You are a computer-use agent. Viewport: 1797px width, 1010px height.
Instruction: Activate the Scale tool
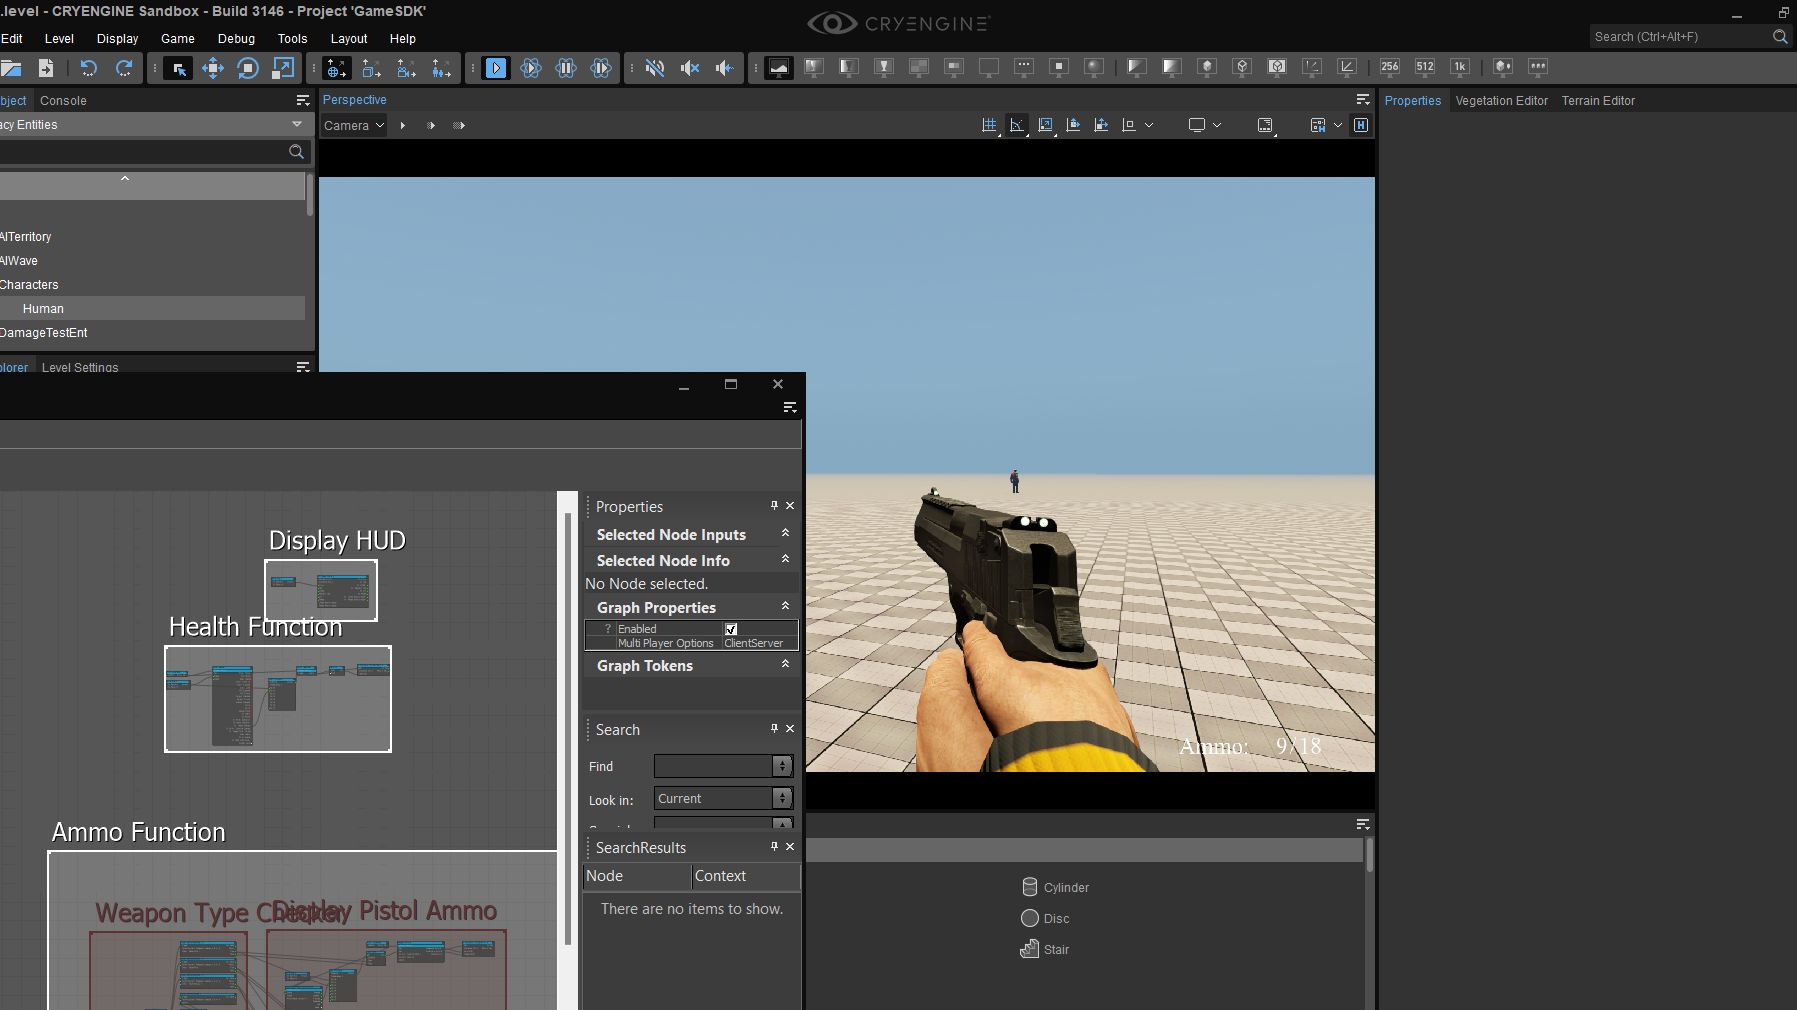pyautogui.click(x=283, y=68)
